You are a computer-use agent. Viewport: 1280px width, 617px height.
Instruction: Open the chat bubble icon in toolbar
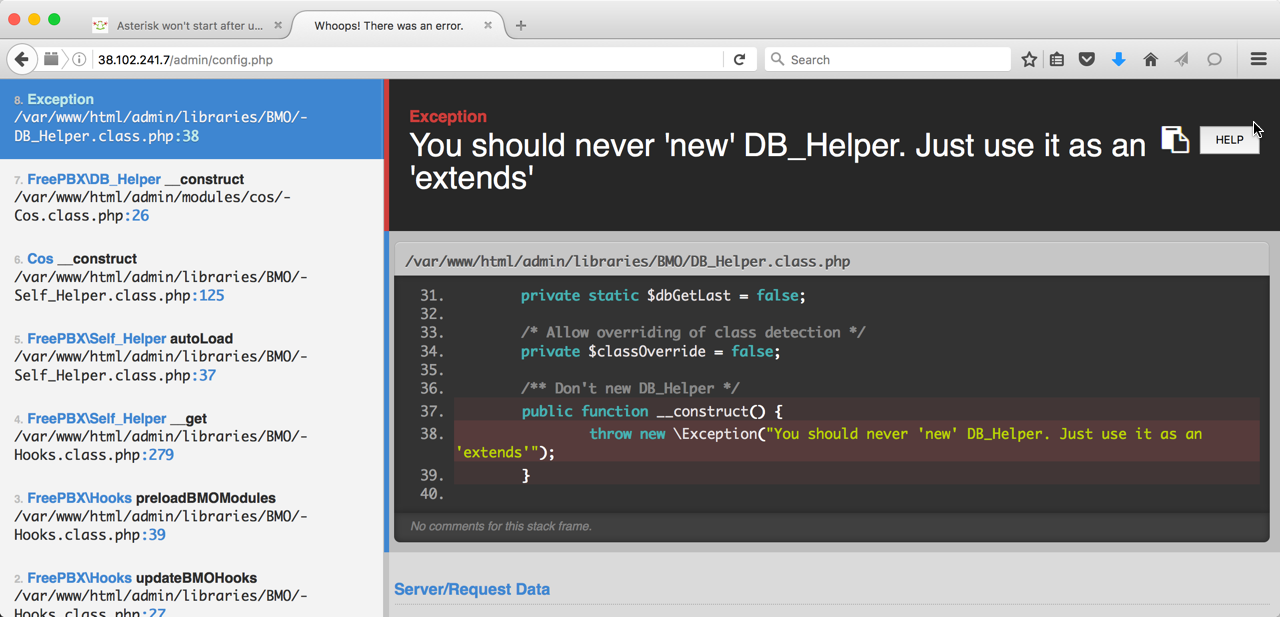[1214, 60]
